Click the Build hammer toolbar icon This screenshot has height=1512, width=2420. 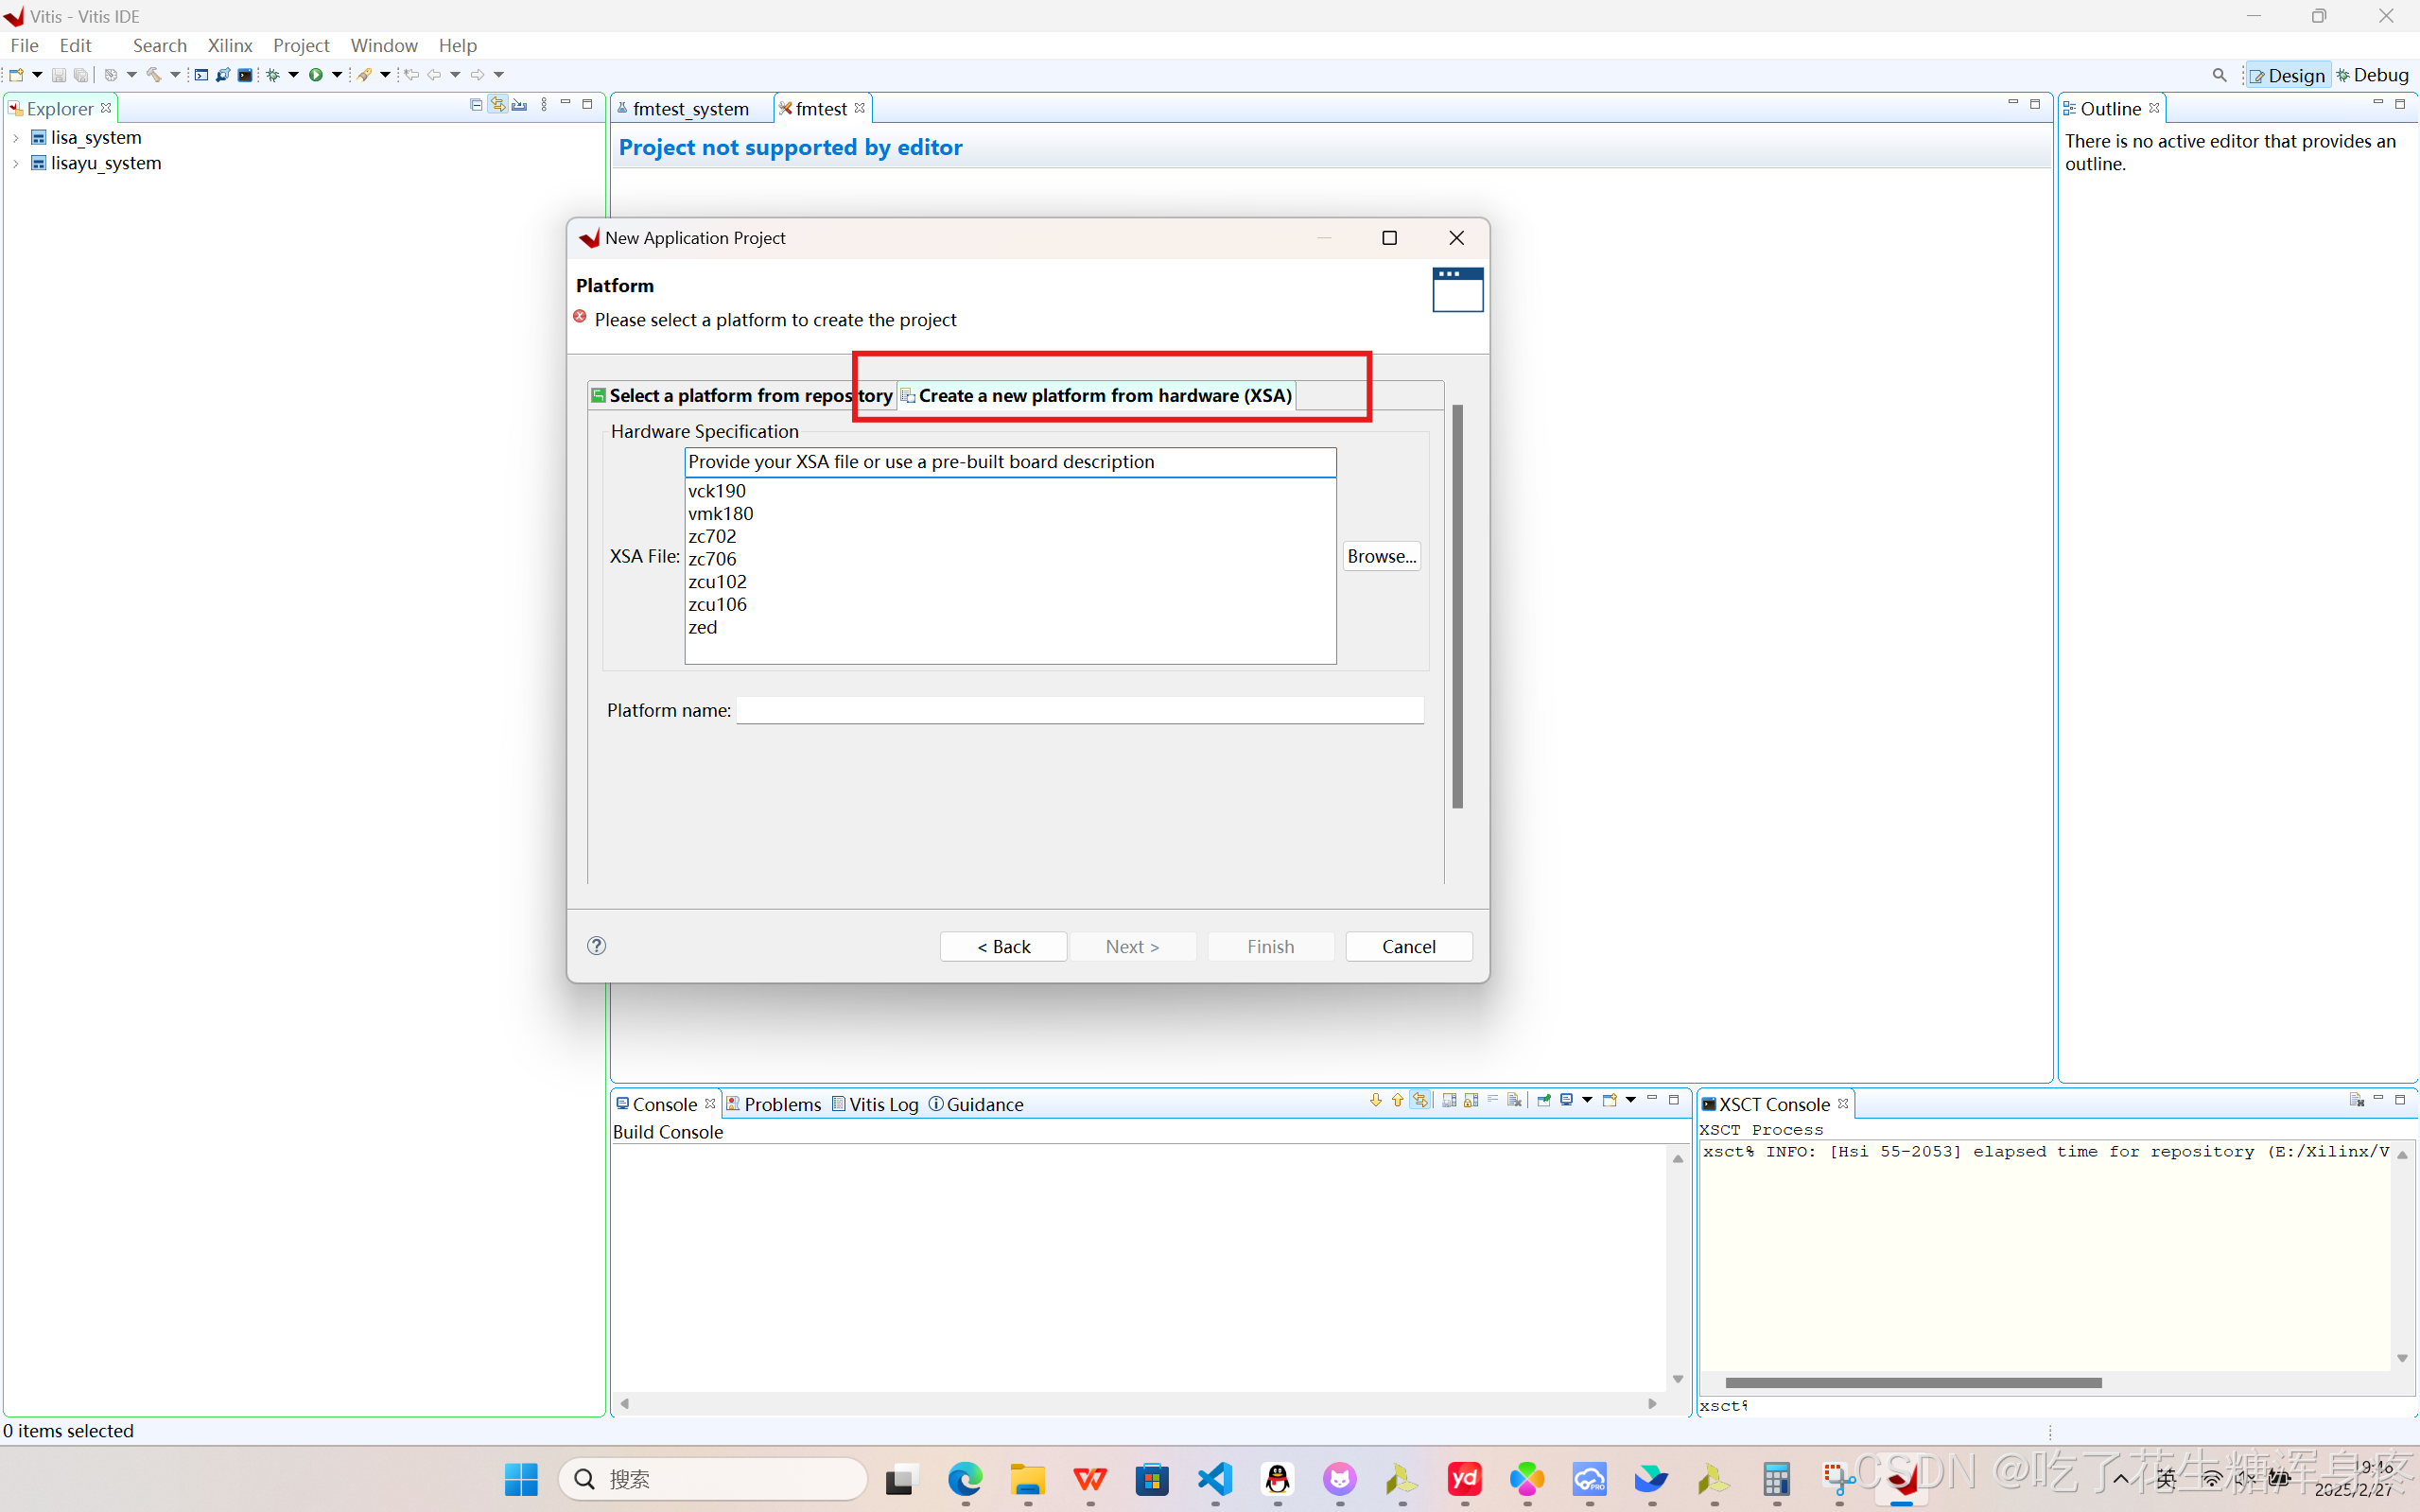(x=154, y=75)
